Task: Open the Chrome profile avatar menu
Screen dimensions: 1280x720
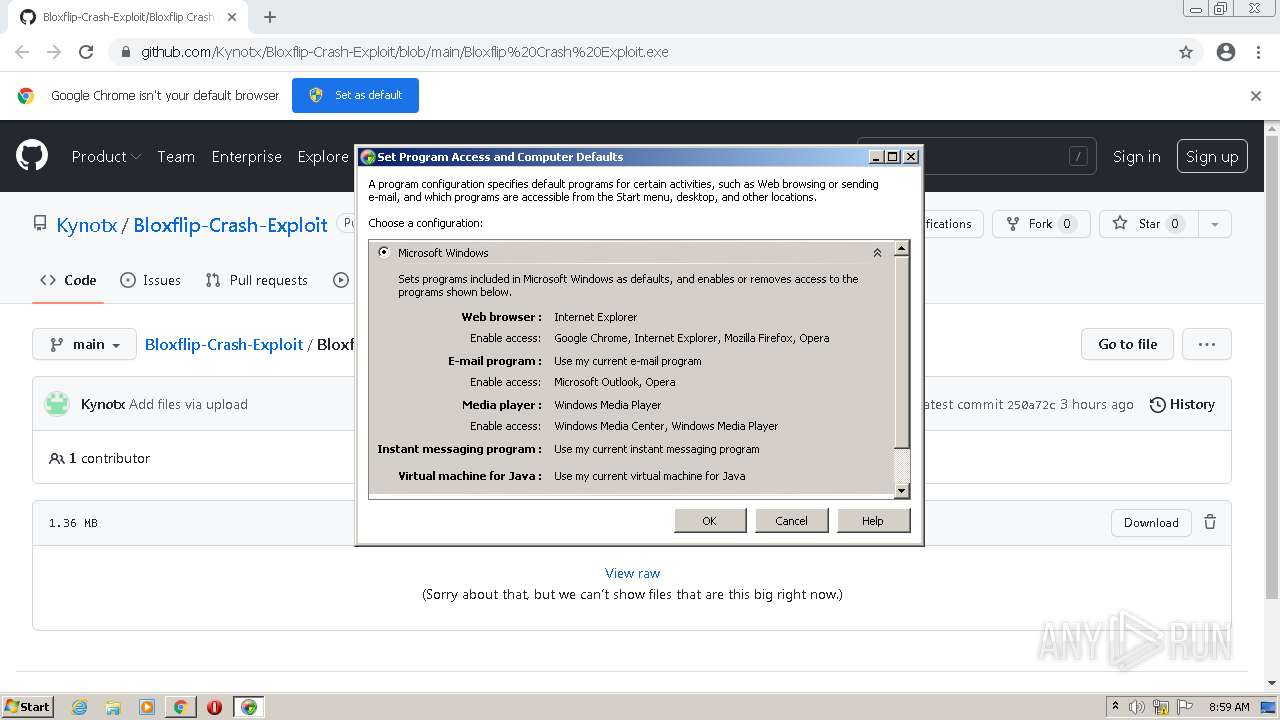Action: (x=1226, y=52)
